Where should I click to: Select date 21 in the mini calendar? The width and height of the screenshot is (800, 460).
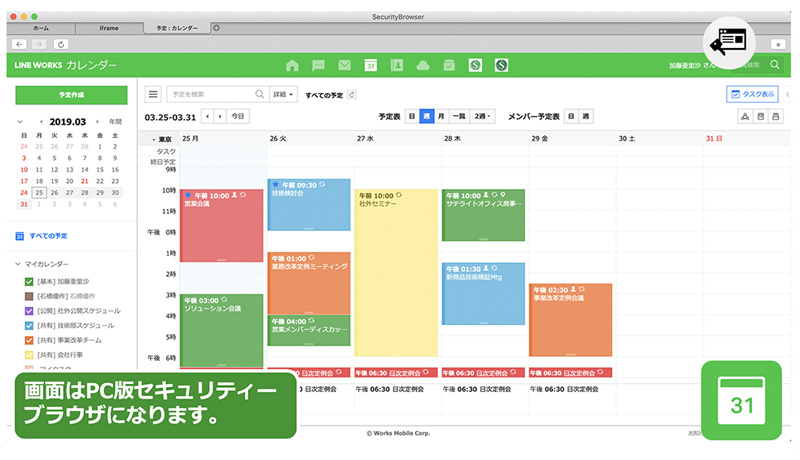click(x=85, y=181)
